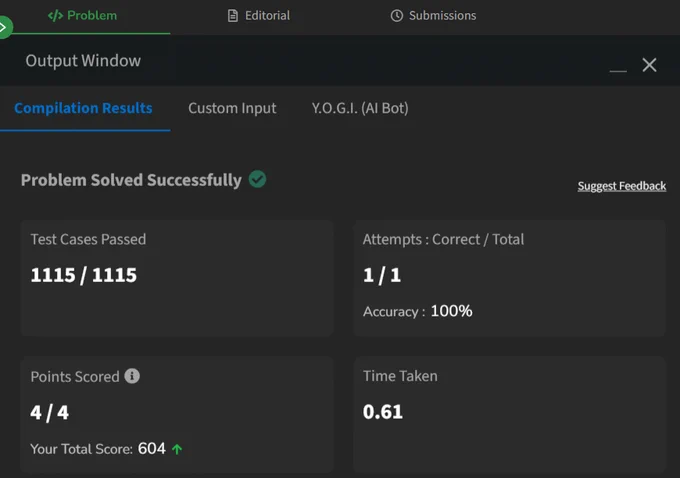Click the Test Cases Passed card
Image resolution: width=680 pixels, height=478 pixels.
pyautogui.click(x=177, y=278)
